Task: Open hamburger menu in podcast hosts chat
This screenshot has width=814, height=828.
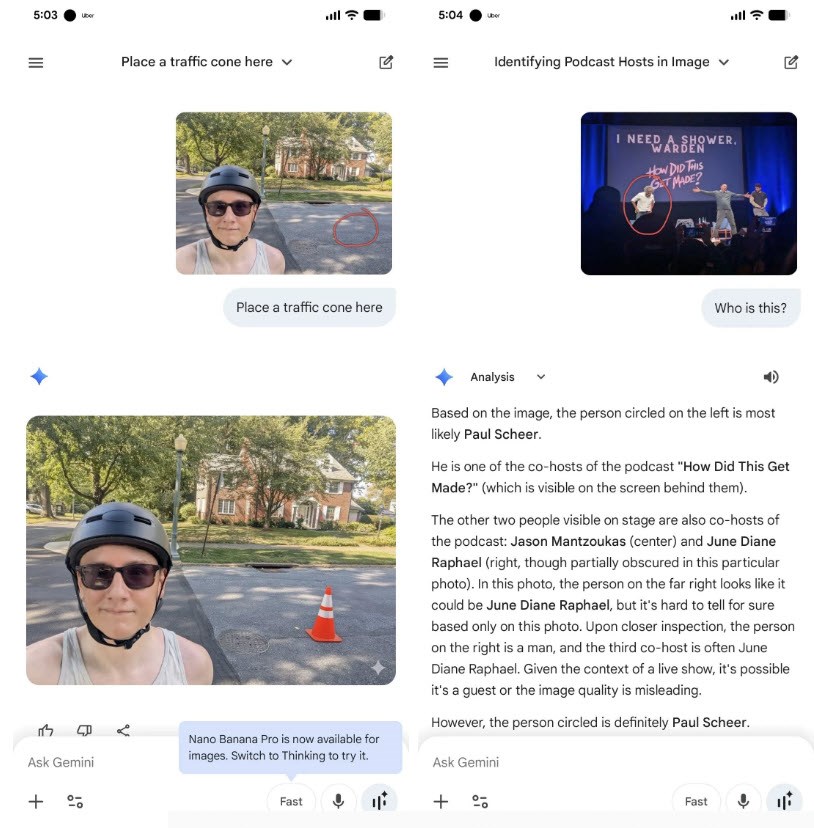Action: [x=441, y=63]
